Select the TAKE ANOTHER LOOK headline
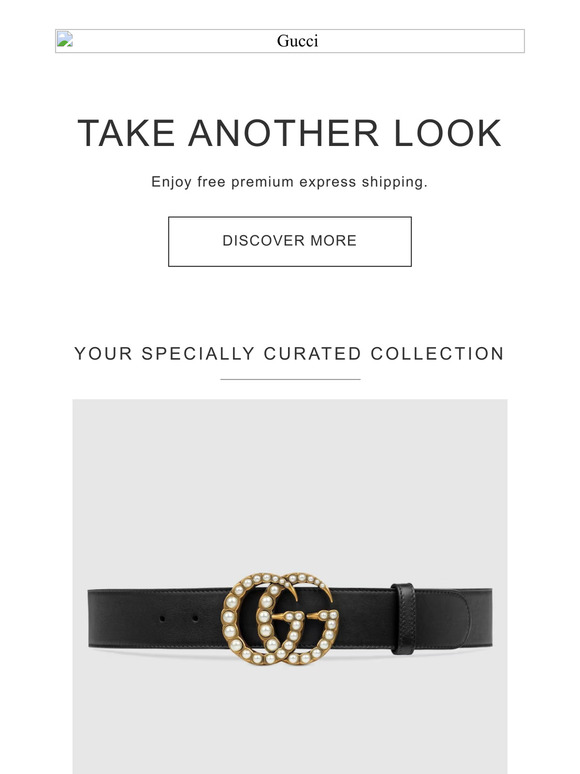The height and width of the screenshot is (774, 580). (x=290, y=133)
